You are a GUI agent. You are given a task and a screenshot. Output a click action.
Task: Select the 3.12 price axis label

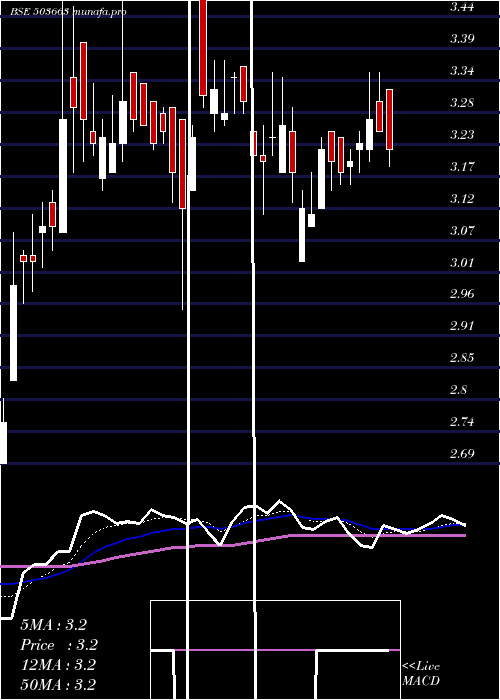[462, 198]
